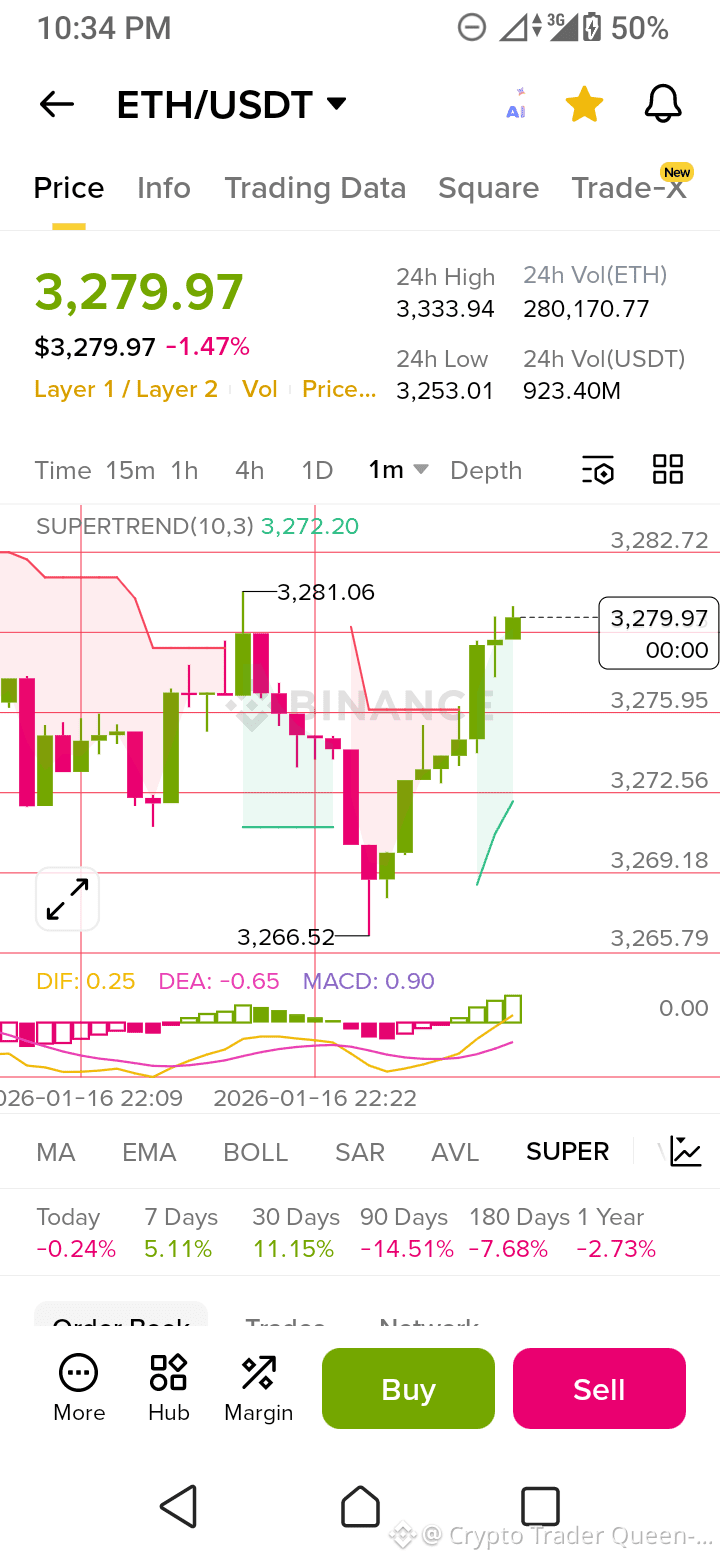Open the Trading Data tab
The width and height of the screenshot is (720, 1560).
pyautogui.click(x=315, y=188)
